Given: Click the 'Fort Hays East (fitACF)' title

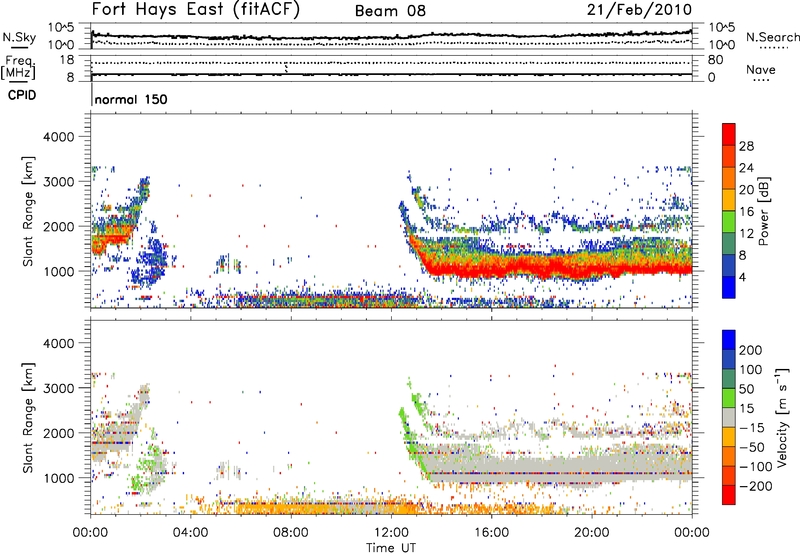Looking at the screenshot, I should tap(195, 9).
